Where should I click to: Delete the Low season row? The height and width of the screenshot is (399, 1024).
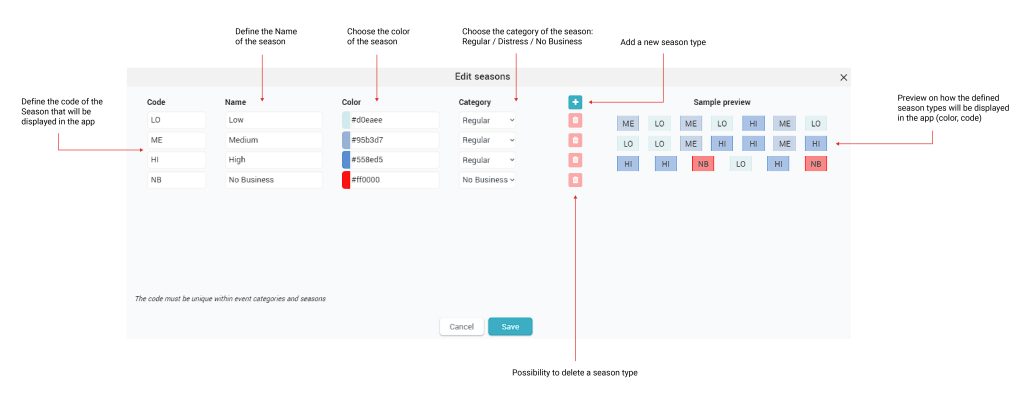pos(575,121)
